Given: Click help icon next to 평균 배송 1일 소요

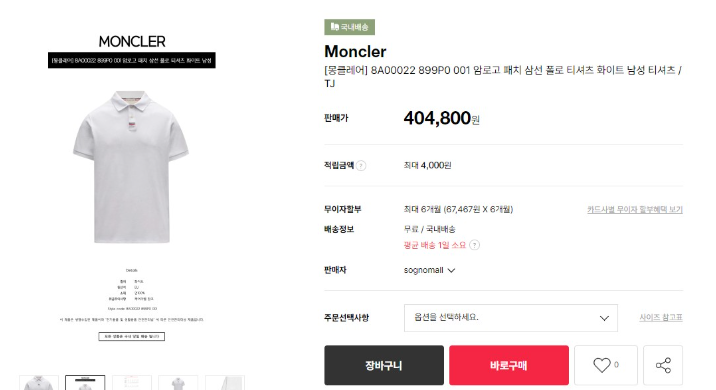Looking at the screenshot, I should pyautogui.click(x=475, y=245).
